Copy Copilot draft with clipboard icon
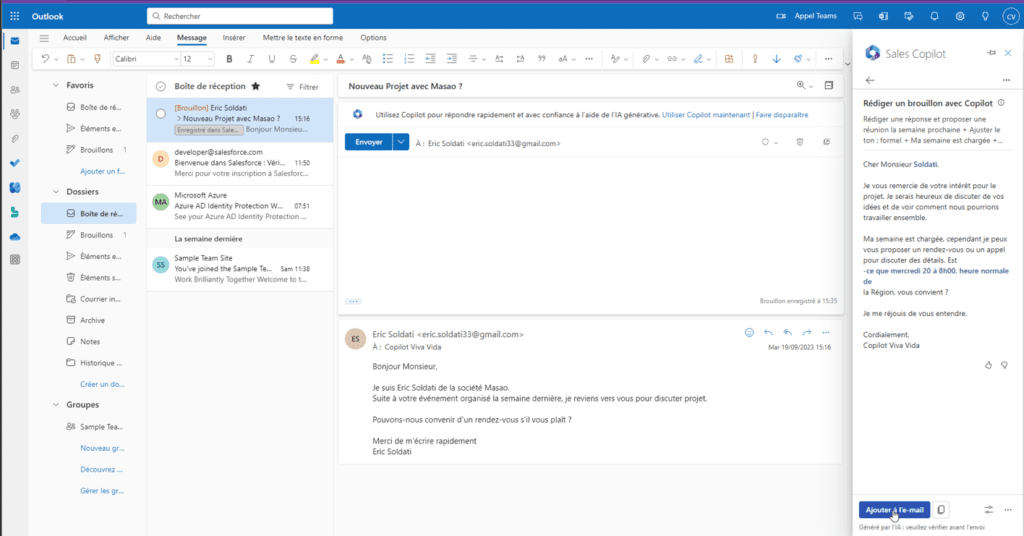Screen dimensions: 1024x536 (941, 510)
